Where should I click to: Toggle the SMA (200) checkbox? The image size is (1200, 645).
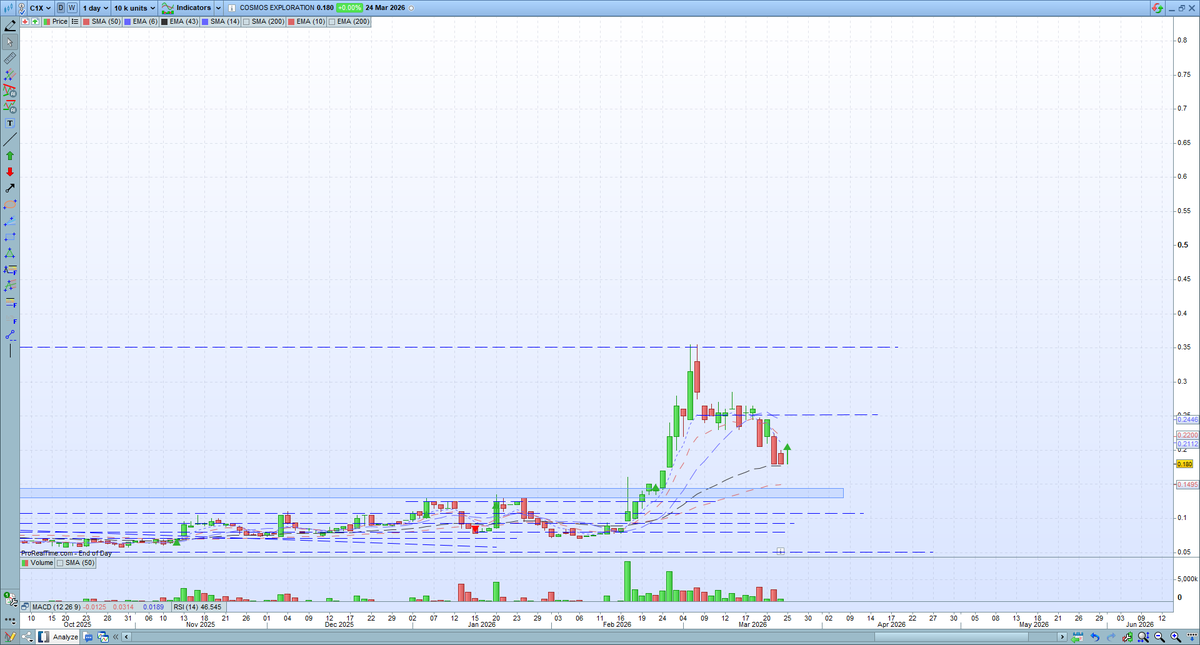pyautogui.click(x=247, y=21)
